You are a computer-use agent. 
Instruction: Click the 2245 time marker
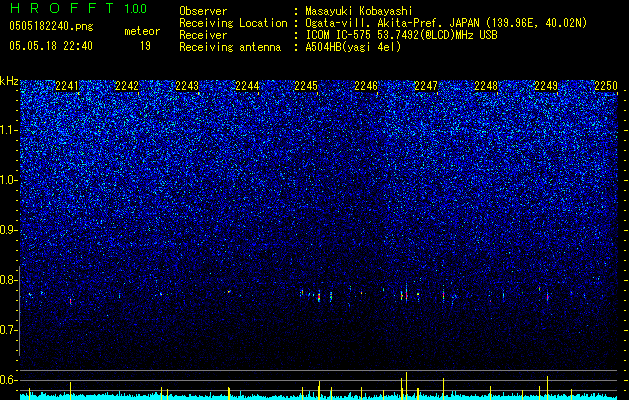(306, 86)
